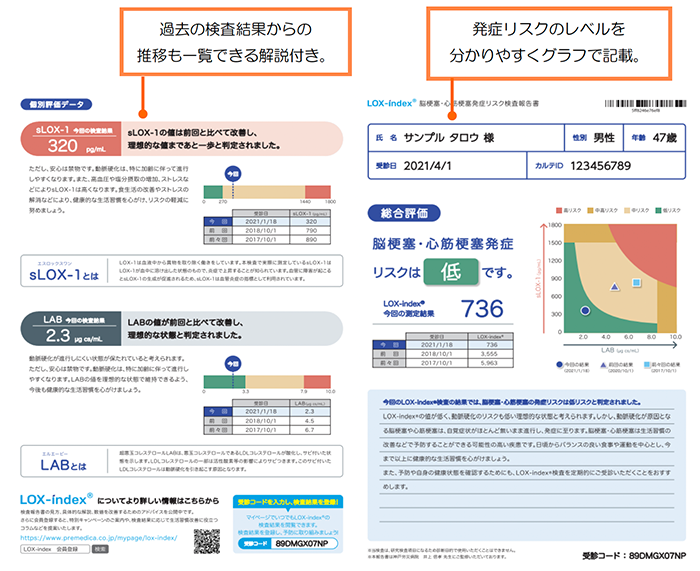Click the 中高リスク legend swatch
The image size is (700, 571).
pyautogui.click(x=590, y=211)
